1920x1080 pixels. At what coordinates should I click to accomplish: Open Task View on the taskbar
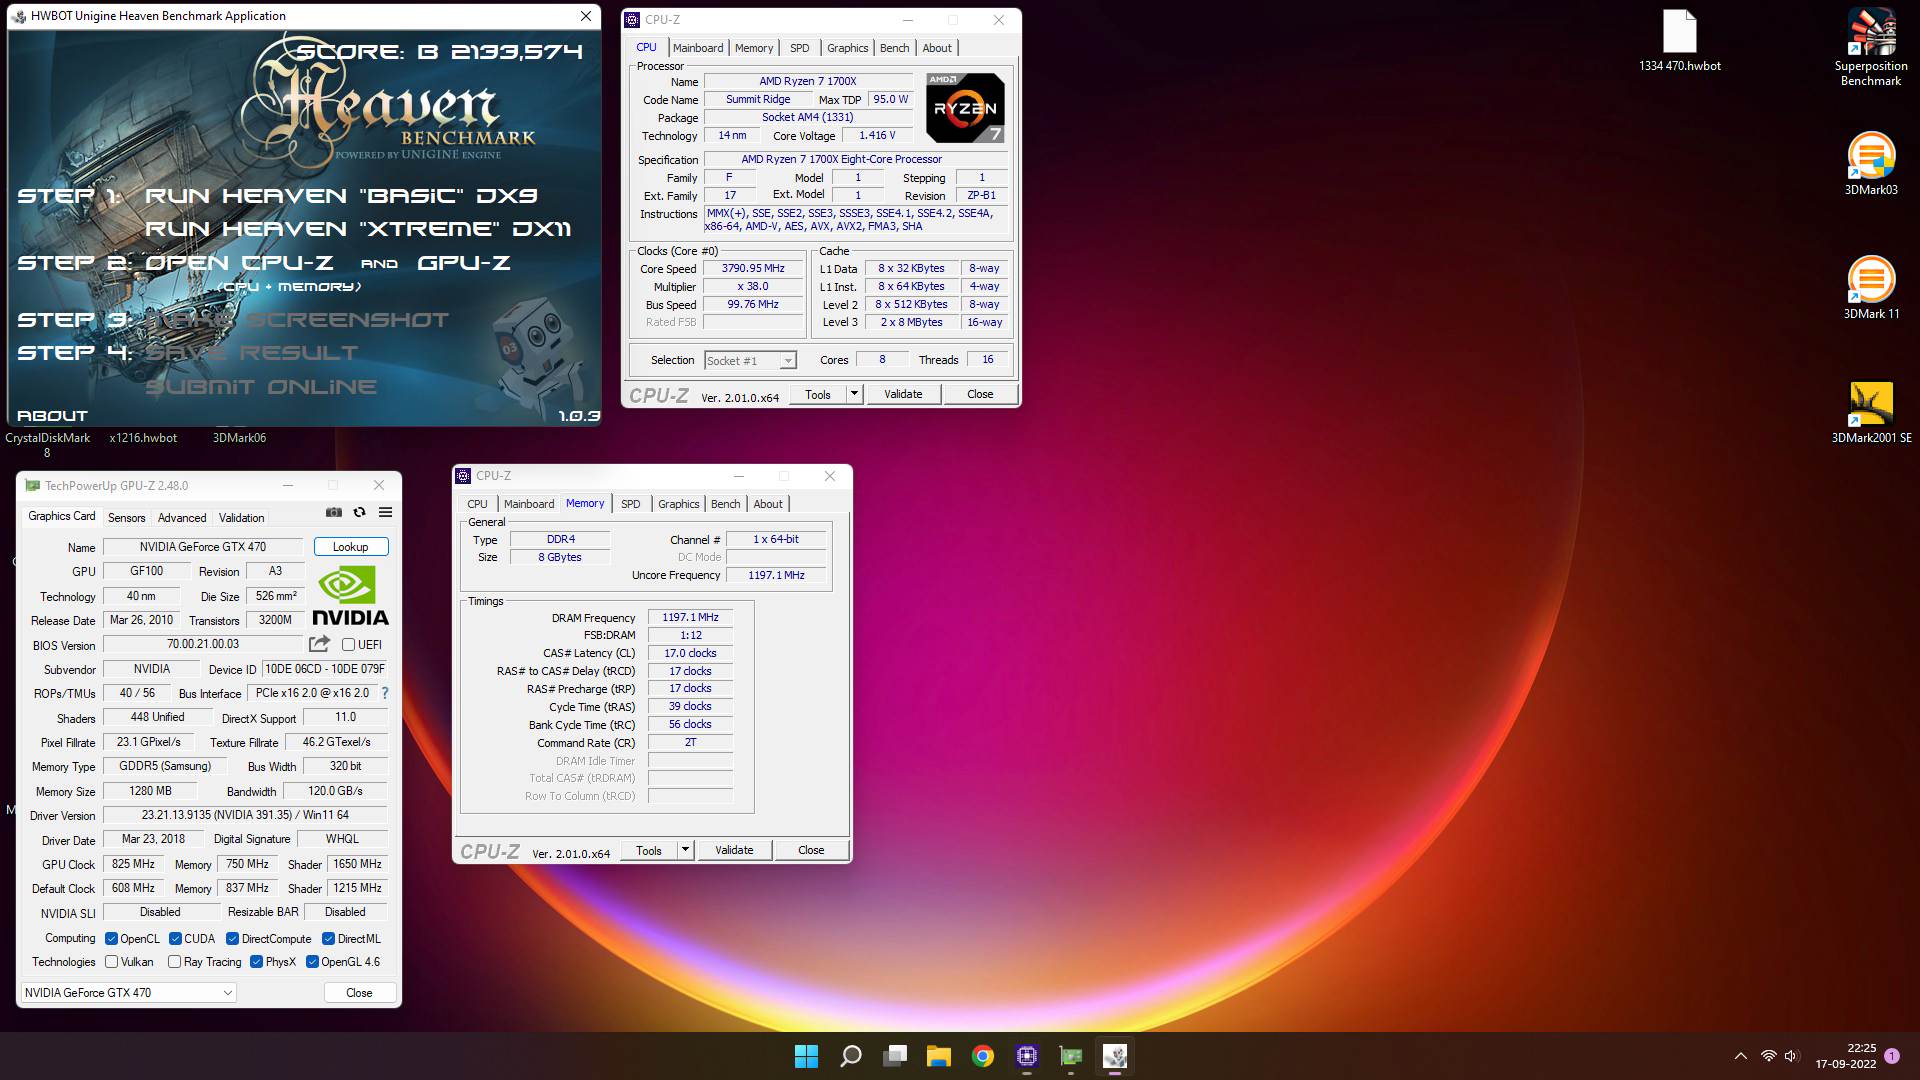coord(895,1056)
